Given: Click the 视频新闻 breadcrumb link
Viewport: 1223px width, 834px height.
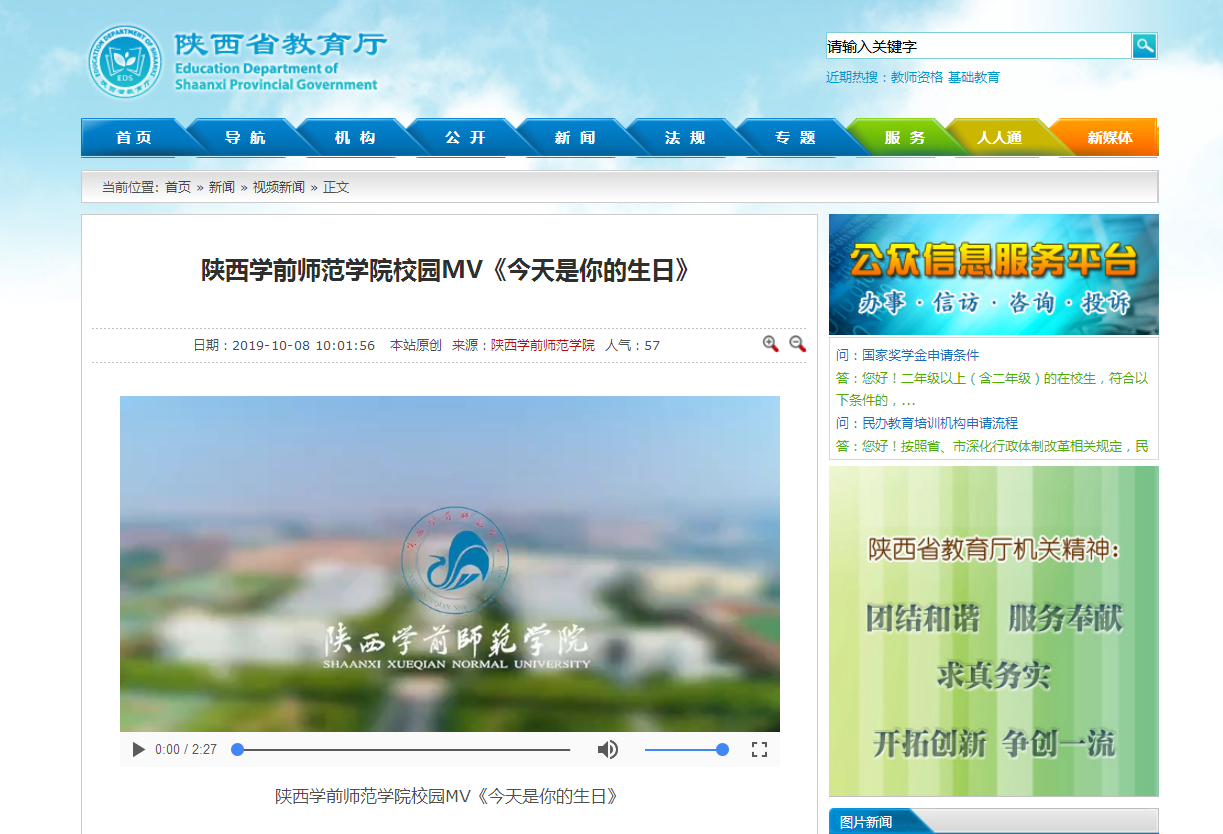Looking at the screenshot, I should [x=278, y=187].
